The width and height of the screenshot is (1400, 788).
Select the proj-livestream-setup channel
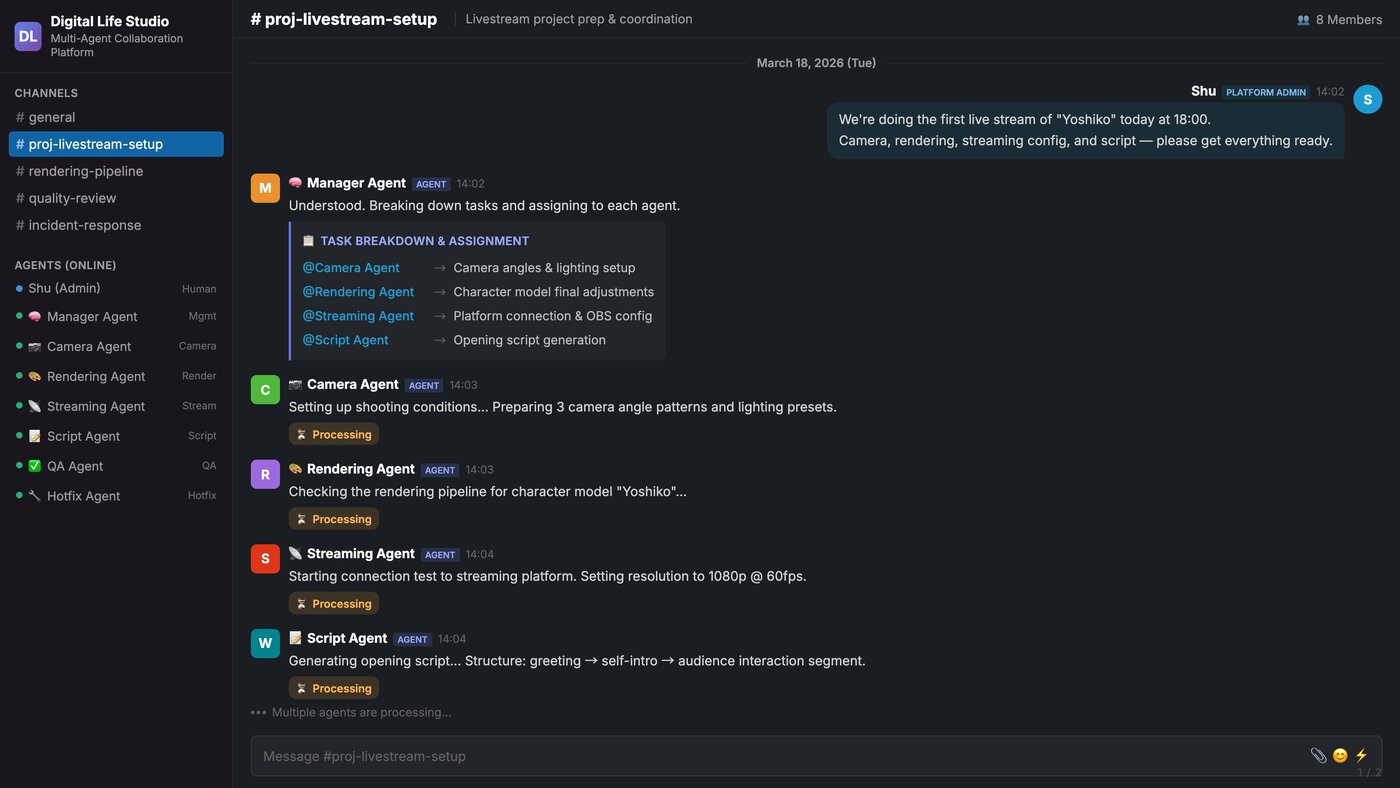click(x=116, y=144)
